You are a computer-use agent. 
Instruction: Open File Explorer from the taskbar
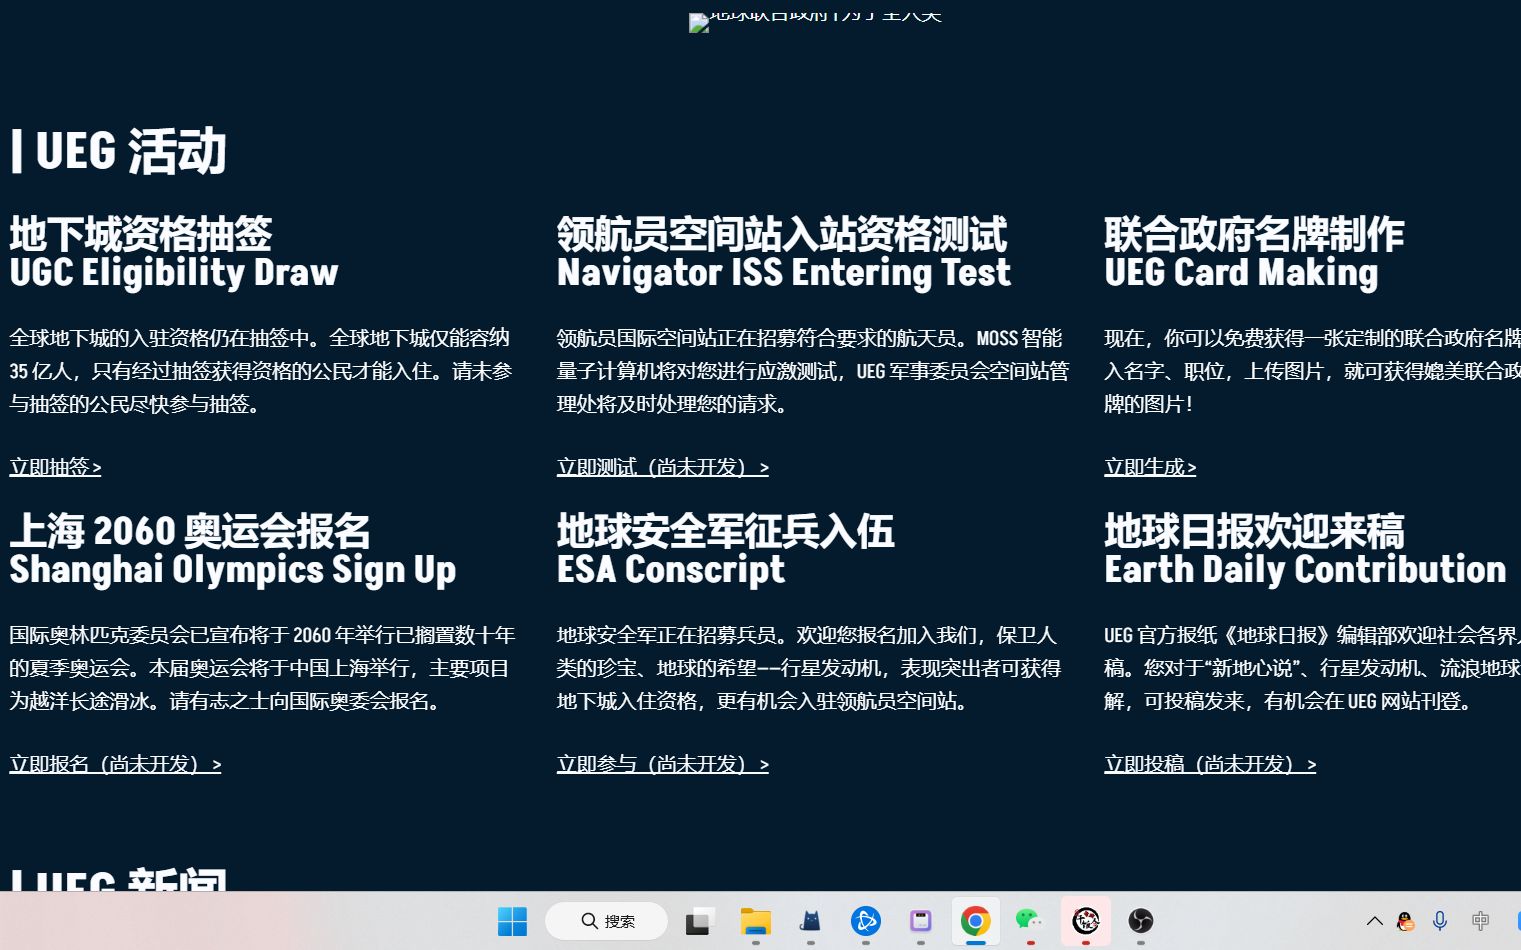[x=755, y=921]
